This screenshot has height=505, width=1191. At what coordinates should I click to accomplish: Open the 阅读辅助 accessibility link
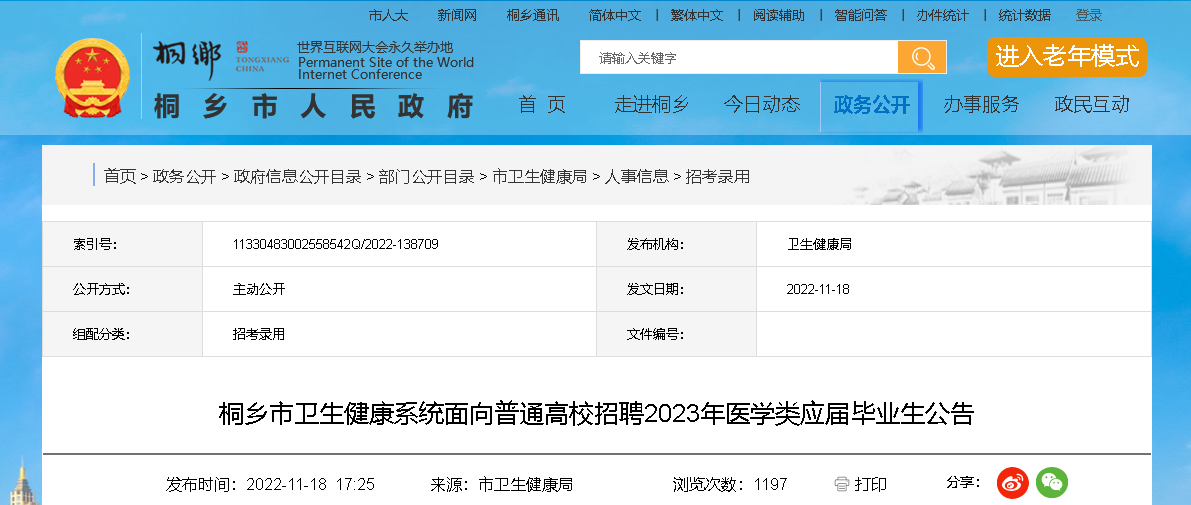tap(778, 15)
